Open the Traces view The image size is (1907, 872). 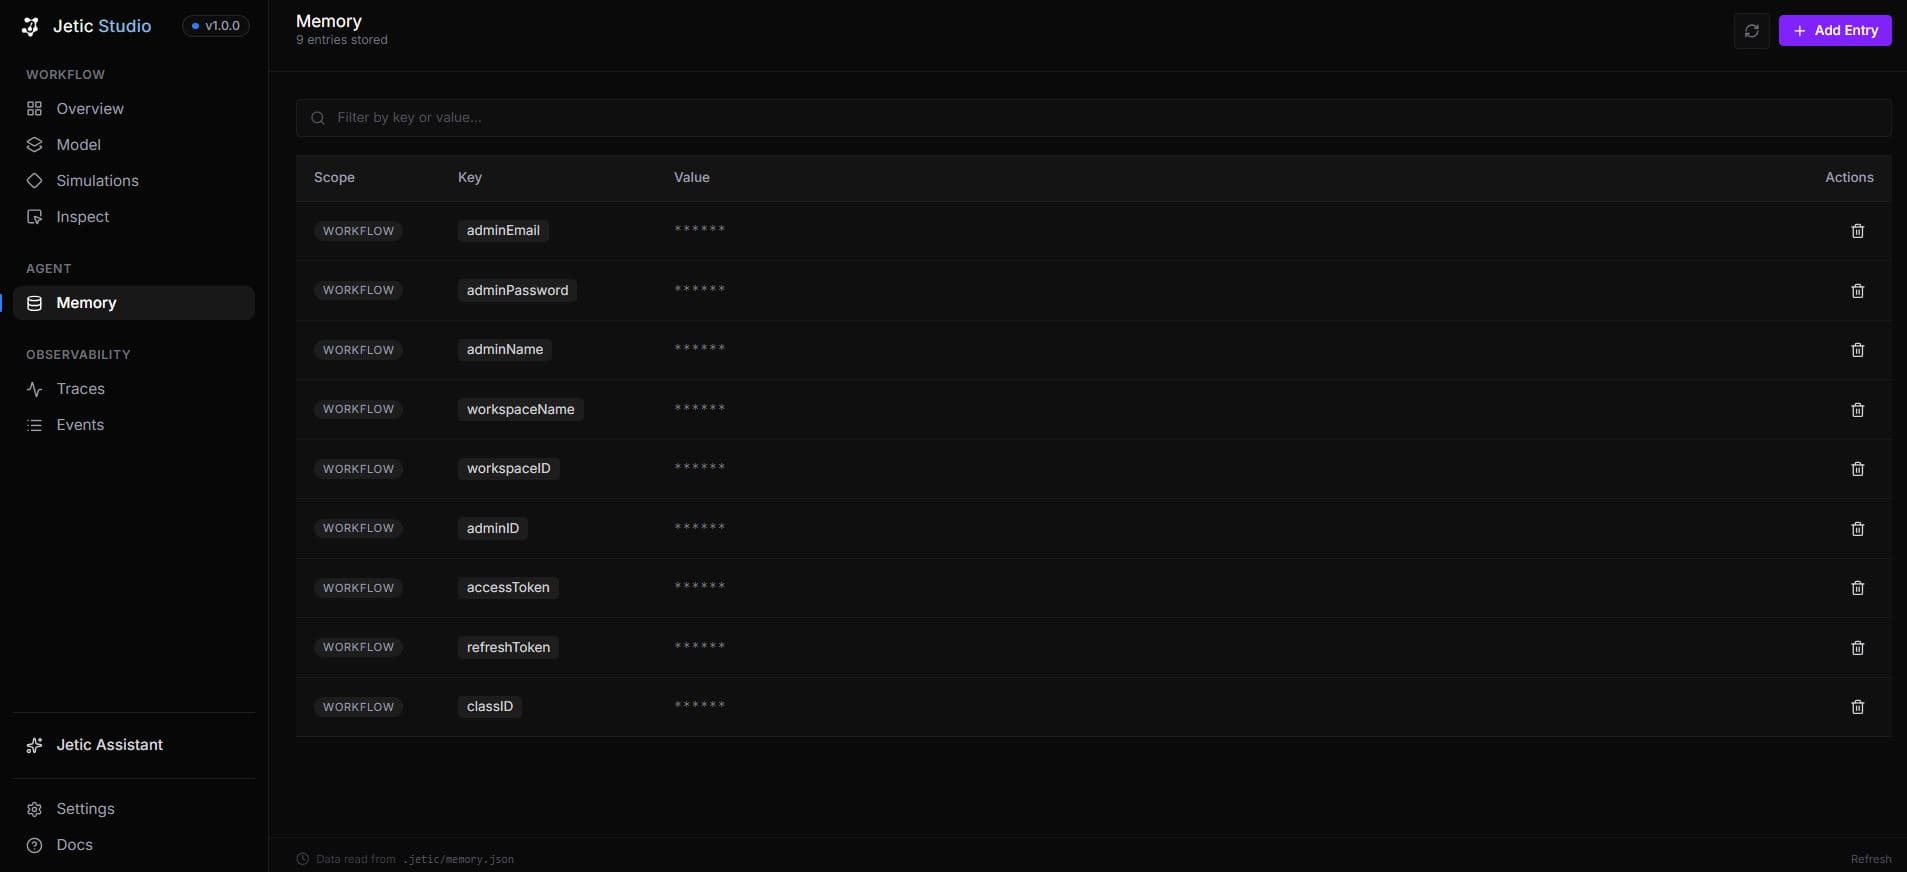(x=134, y=389)
